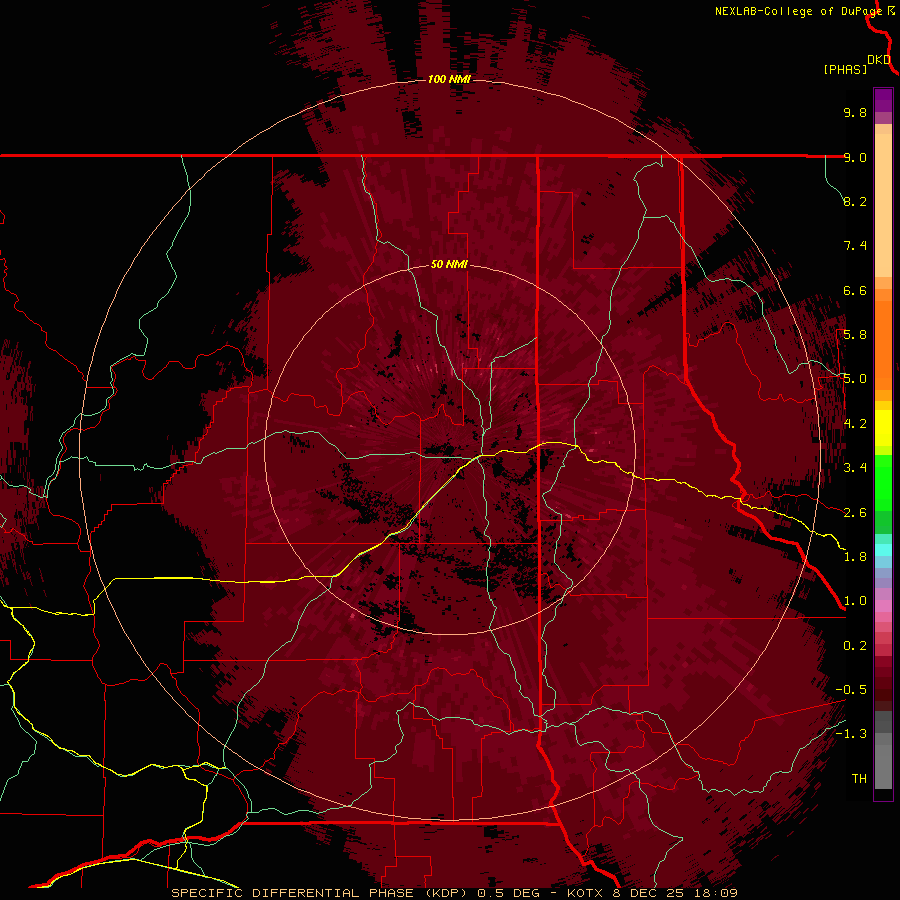This screenshot has width=900, height=900.
Task: Click the 100 NMI range ring label
Action: coord(449,79)
